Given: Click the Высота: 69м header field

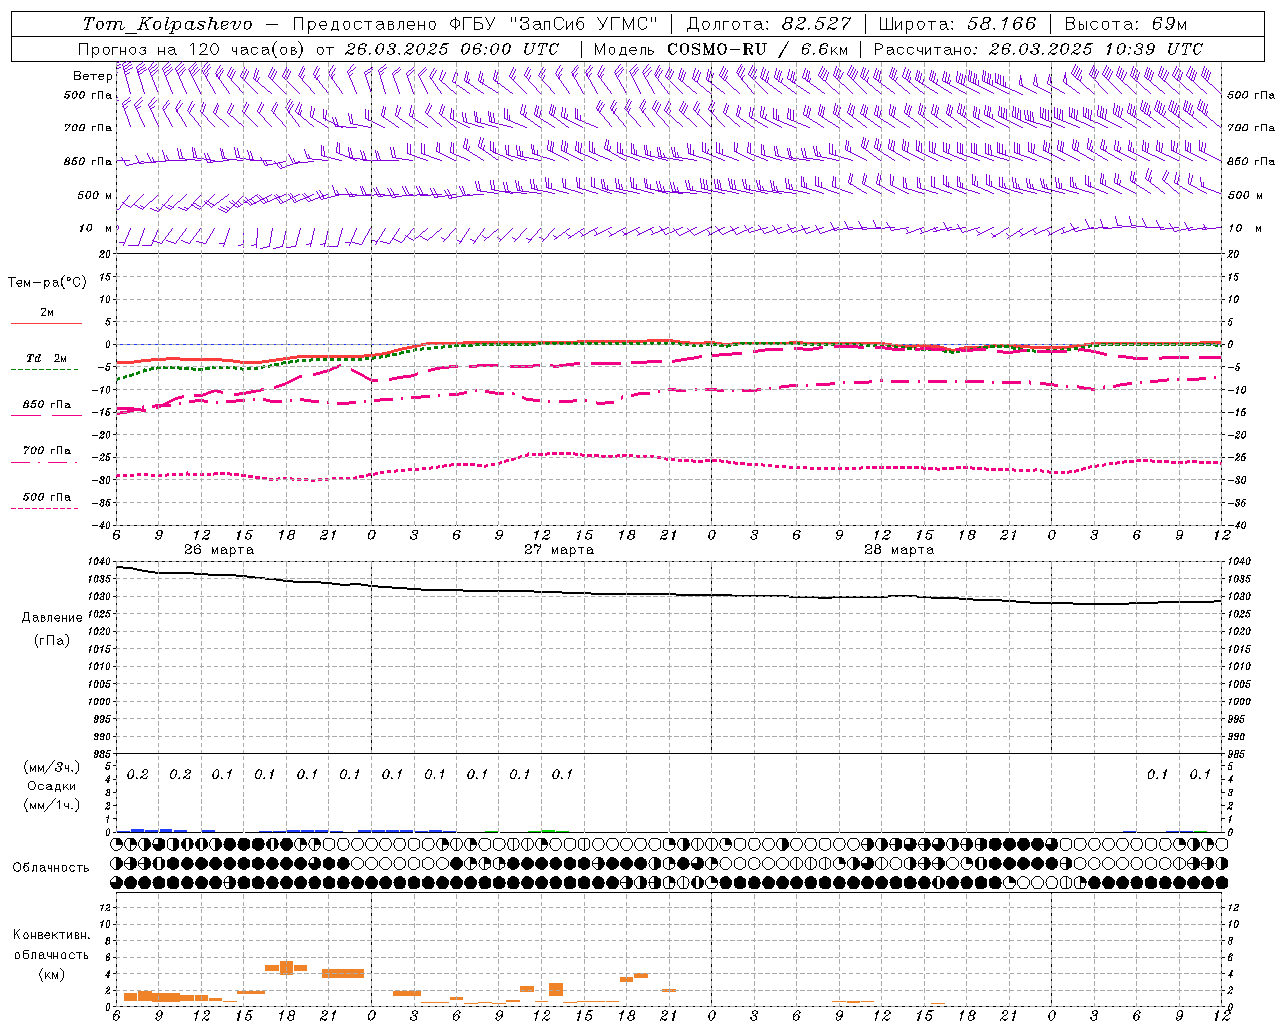Looking at the screenshot, I should pos(1126,24).
